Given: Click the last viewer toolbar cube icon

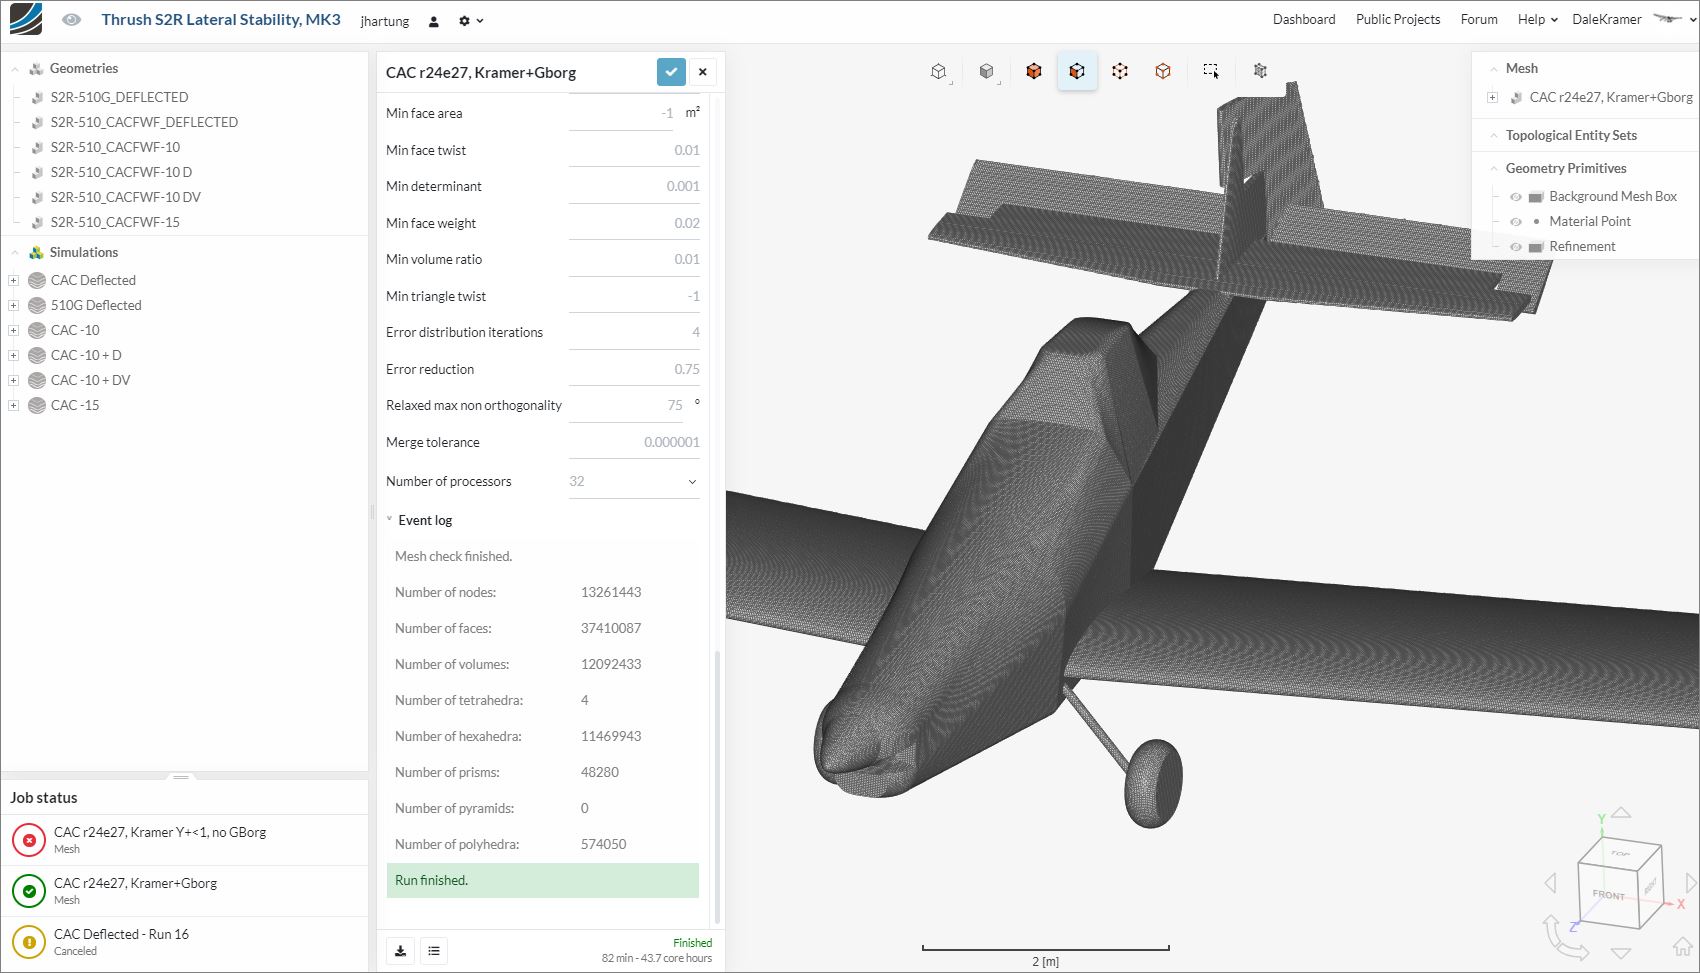Looking at the screenshot, I should 1260,71.
